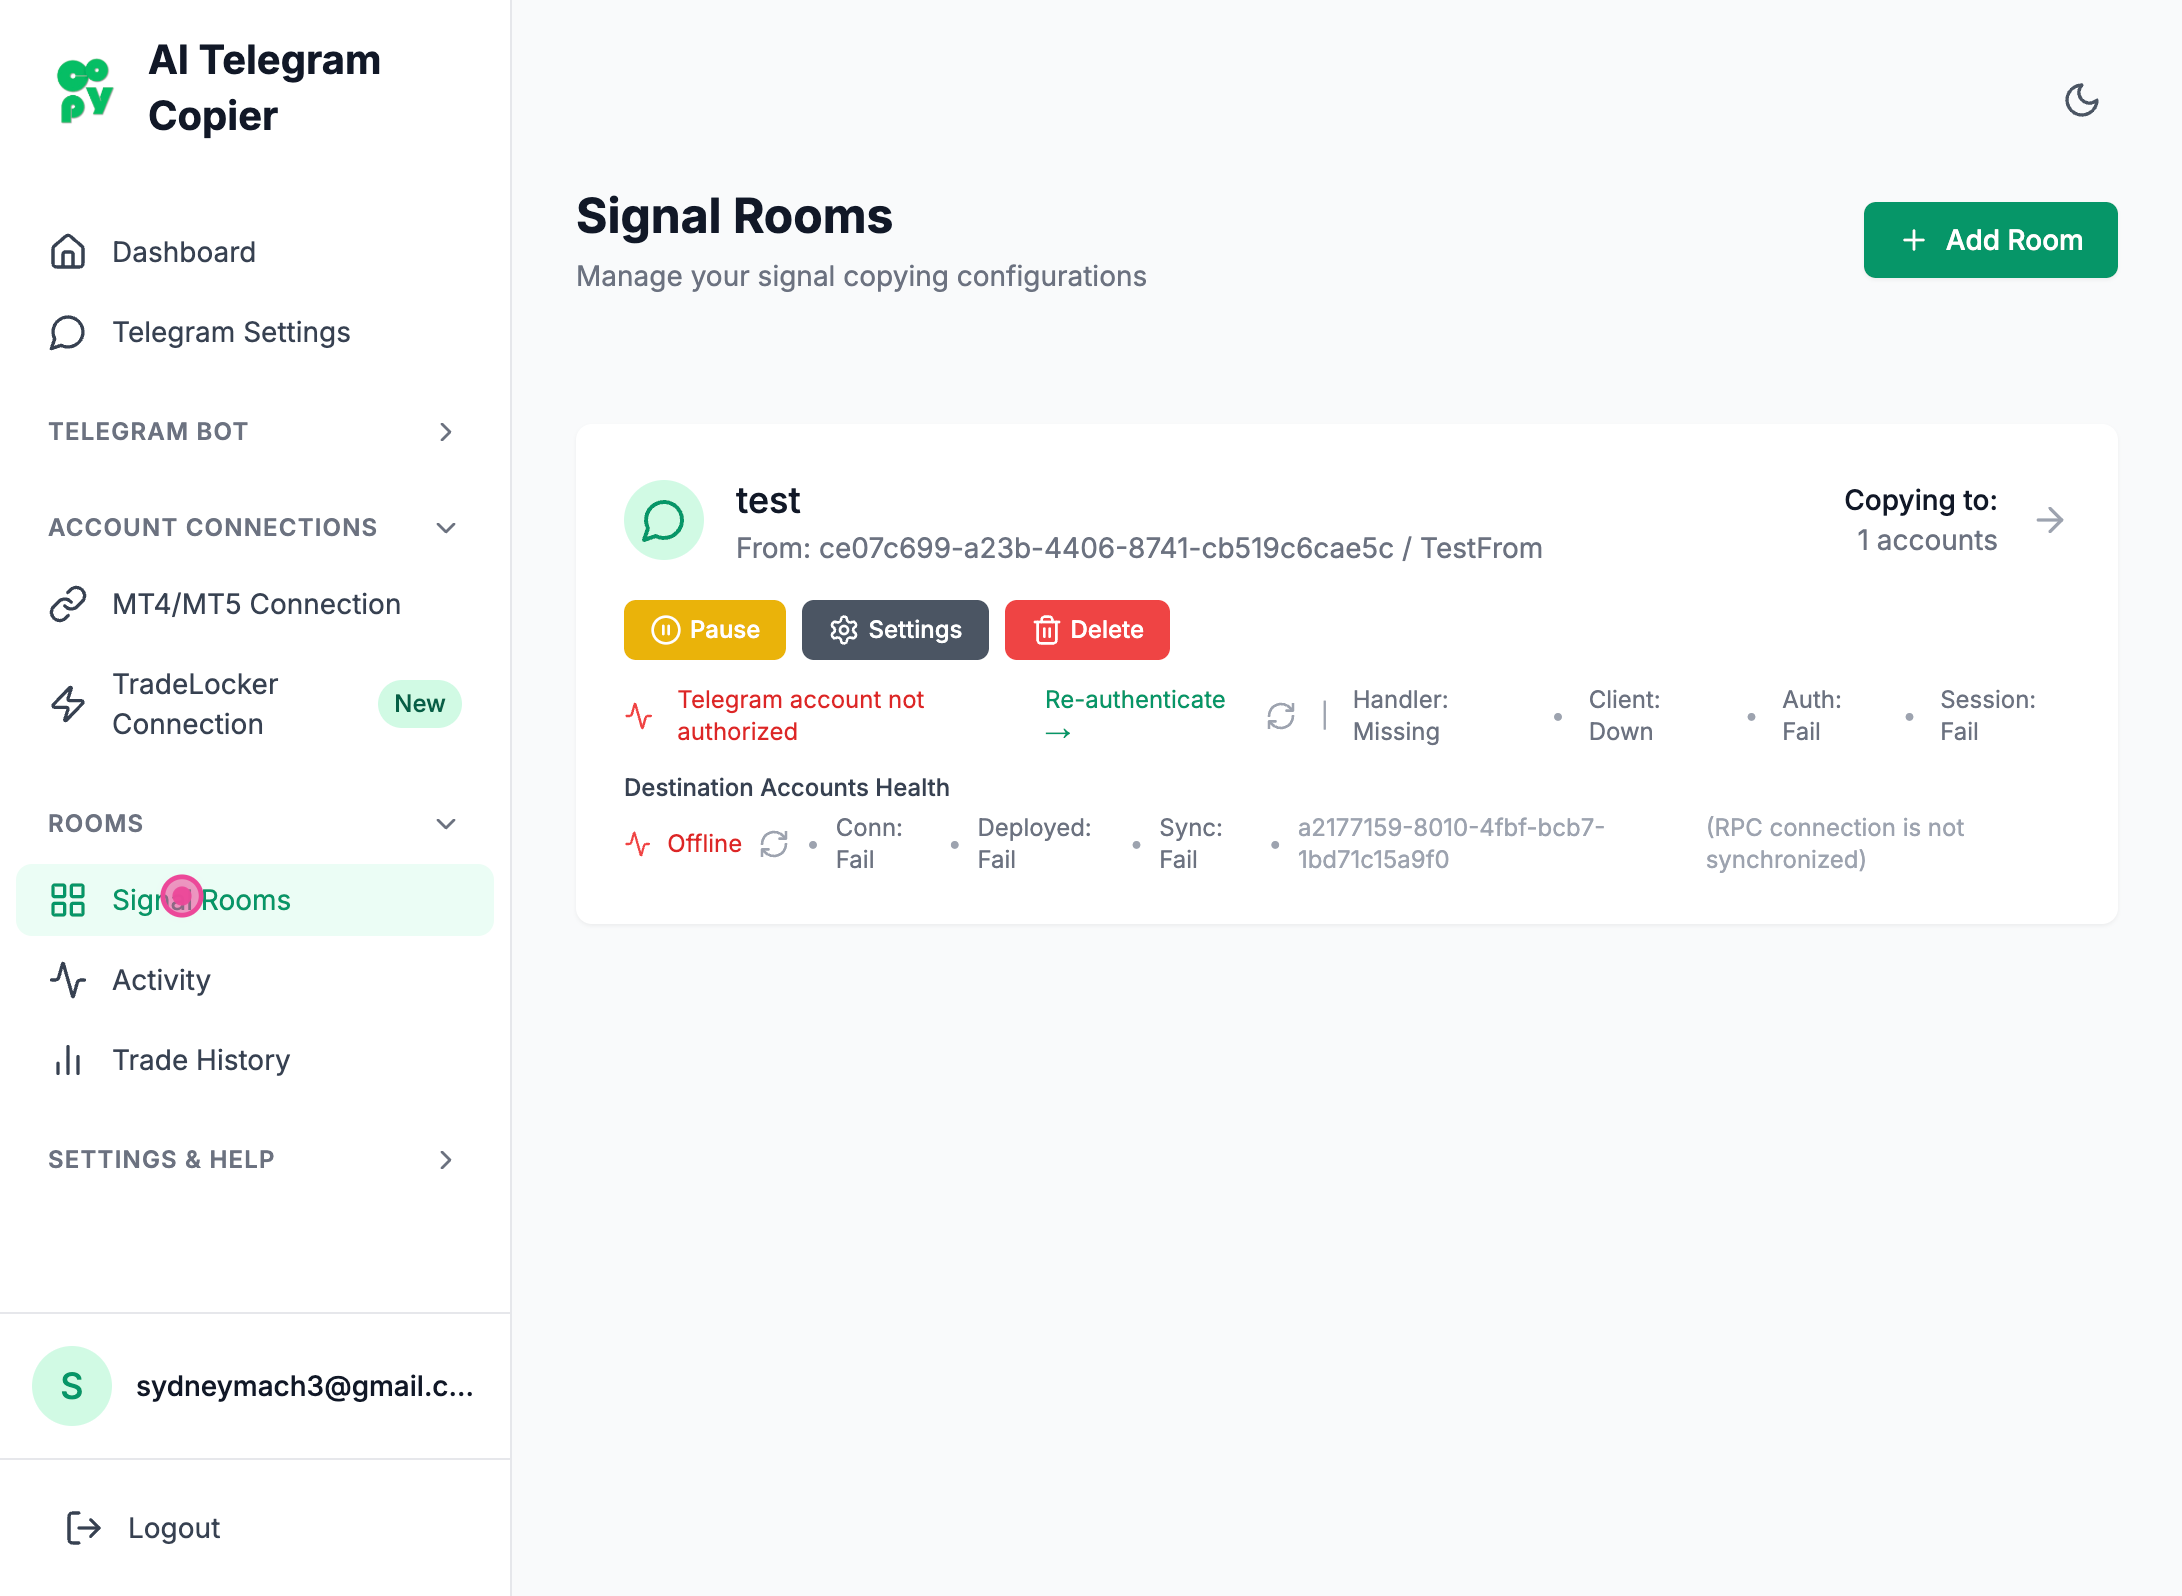Expand SETTINGS & HELP section
Viewport: 2182px width, 1596px height.
click(x=446, y=1160)
